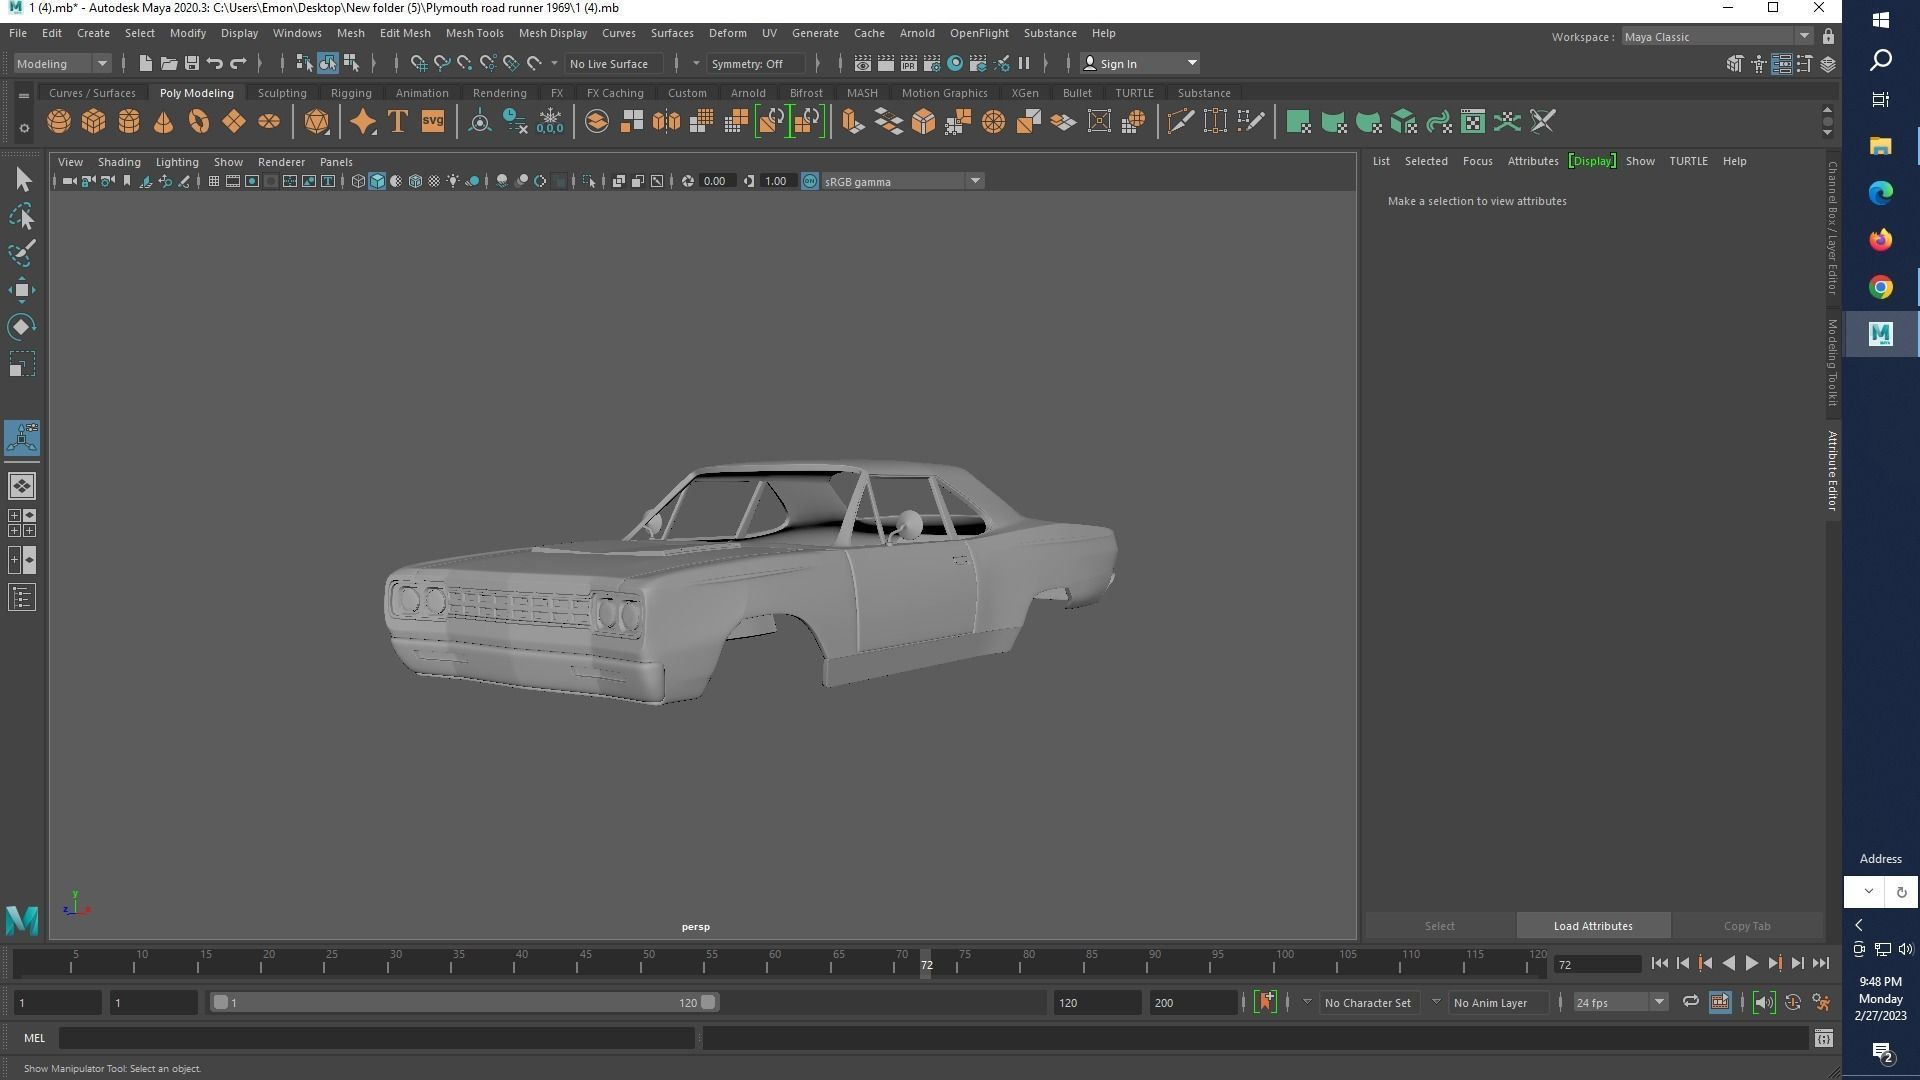Click the Outliner quick layout button
The height and width of the screenshot is (1080, 1920).
(22, 598)
